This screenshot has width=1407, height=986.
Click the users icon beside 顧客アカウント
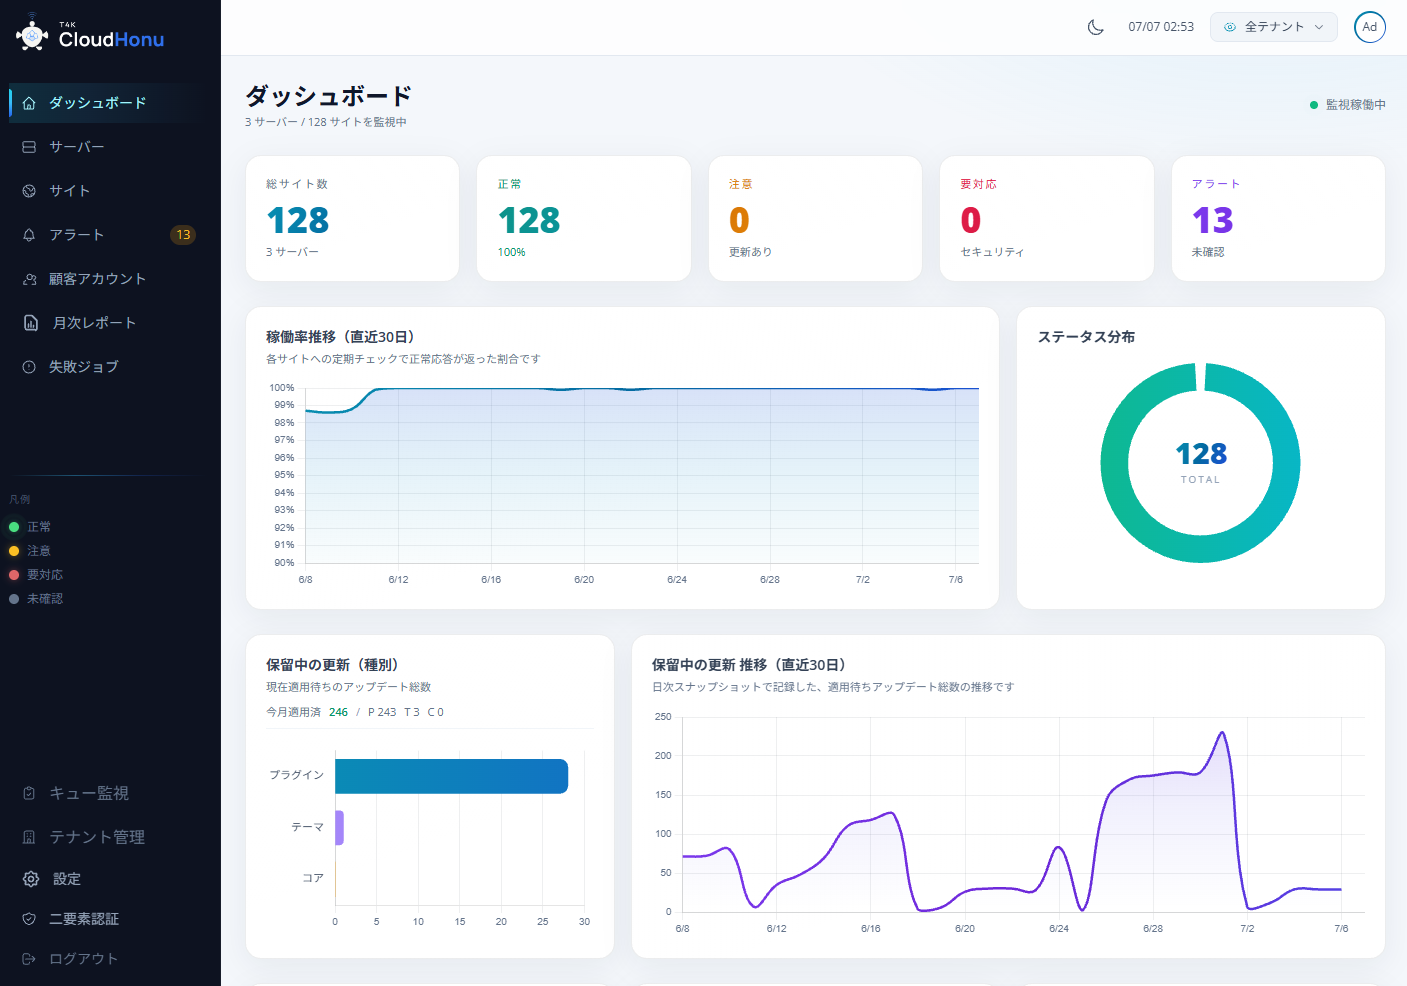29,279
